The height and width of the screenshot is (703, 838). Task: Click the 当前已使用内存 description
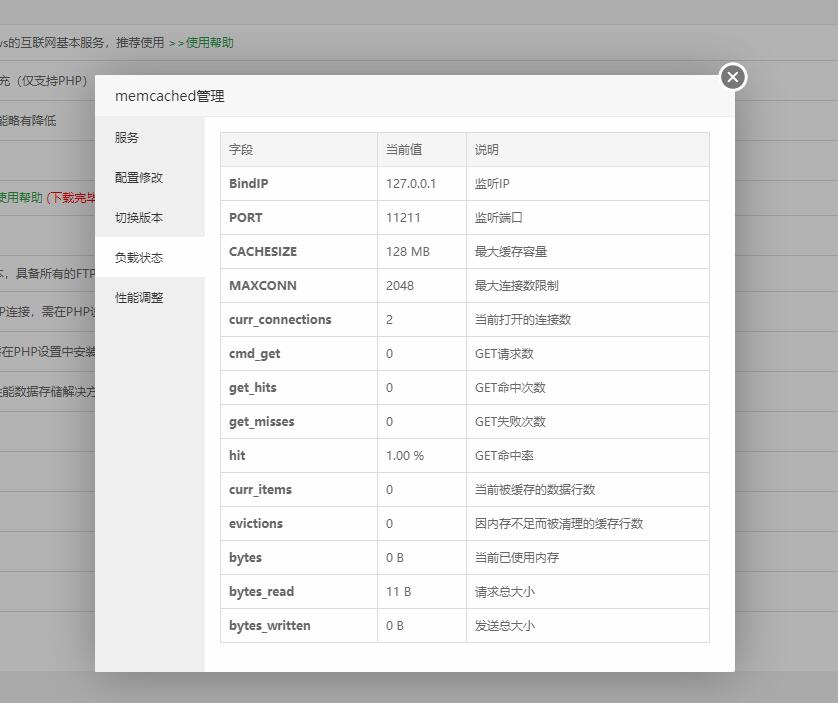517,558
